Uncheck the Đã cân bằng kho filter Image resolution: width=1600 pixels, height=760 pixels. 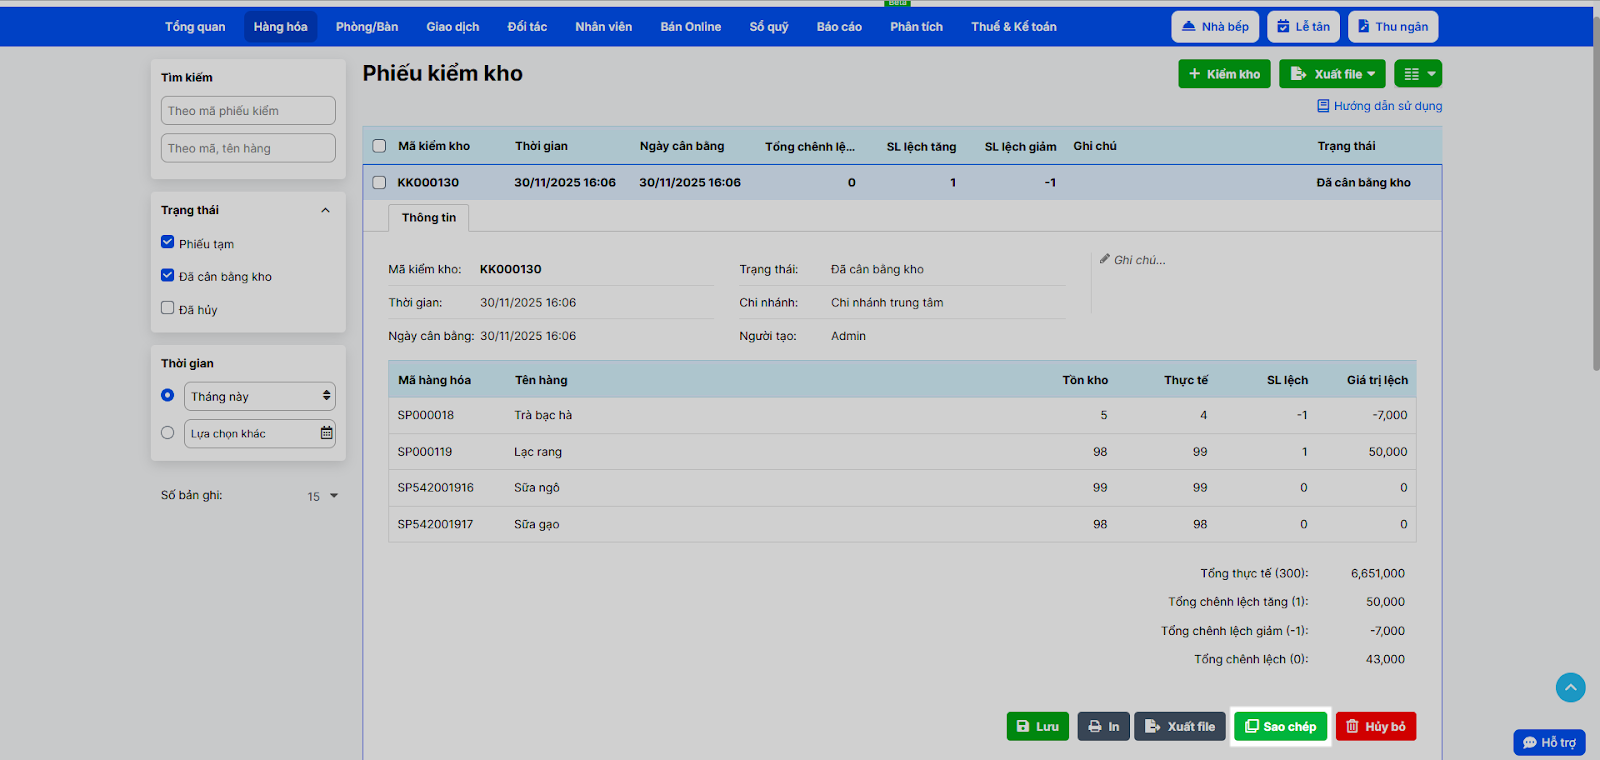pyautogui.click(x=168, y=275)
